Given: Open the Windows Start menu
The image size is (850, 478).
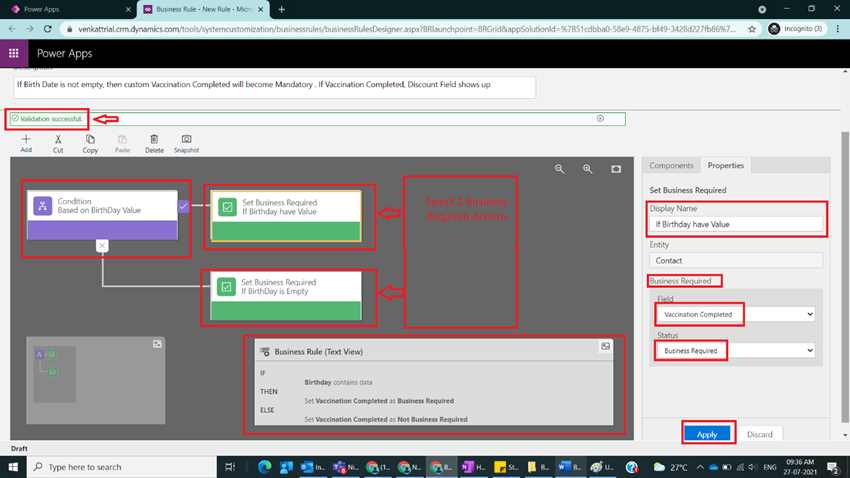Looking at the screenshot, I should pyautogui.click(x=13, y=467).
